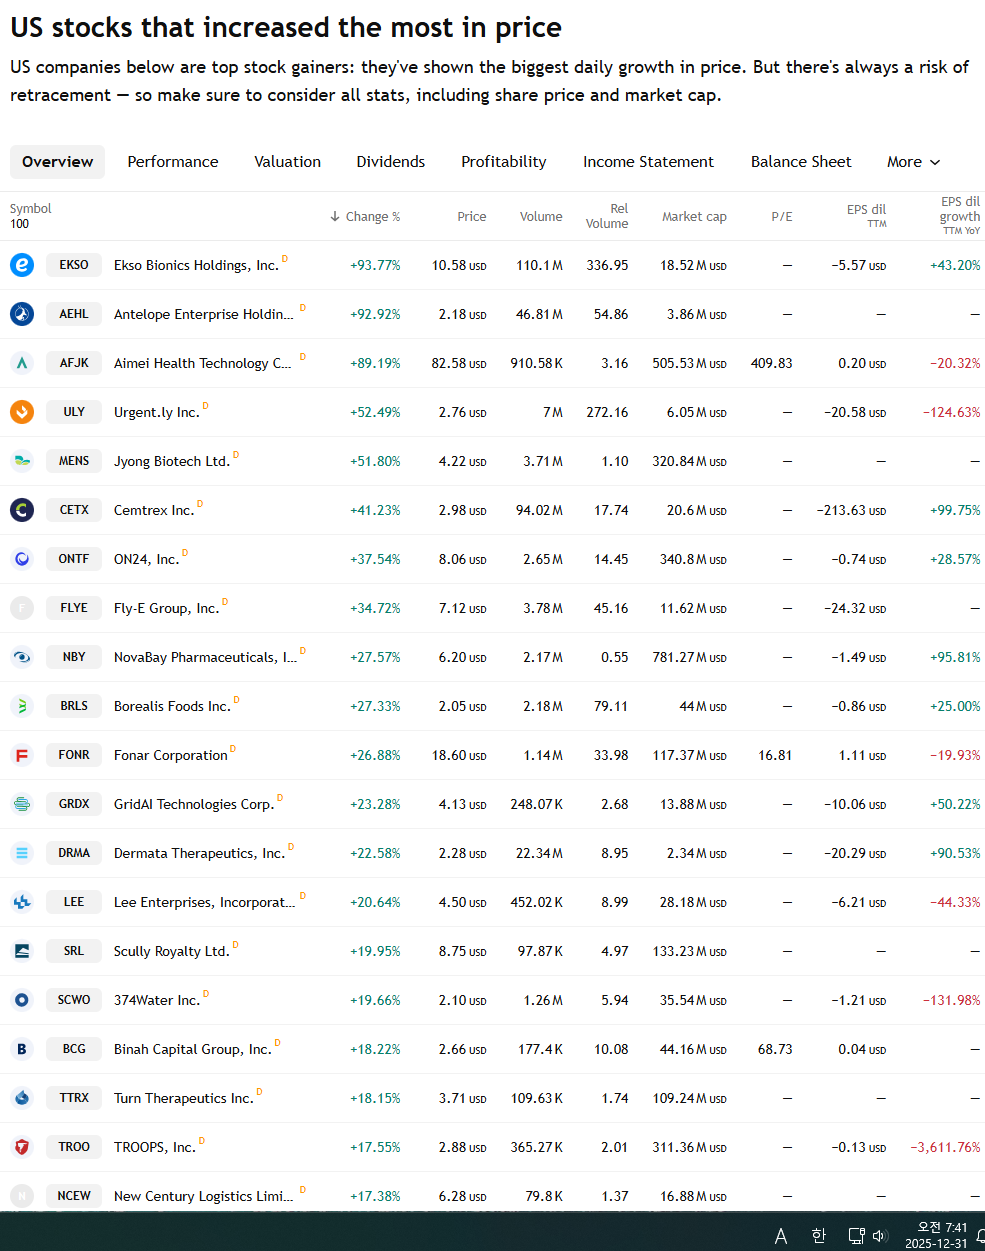Sort by the Rel Volume column header
This screenshot has height=1251, width=985.
point(607,216)
